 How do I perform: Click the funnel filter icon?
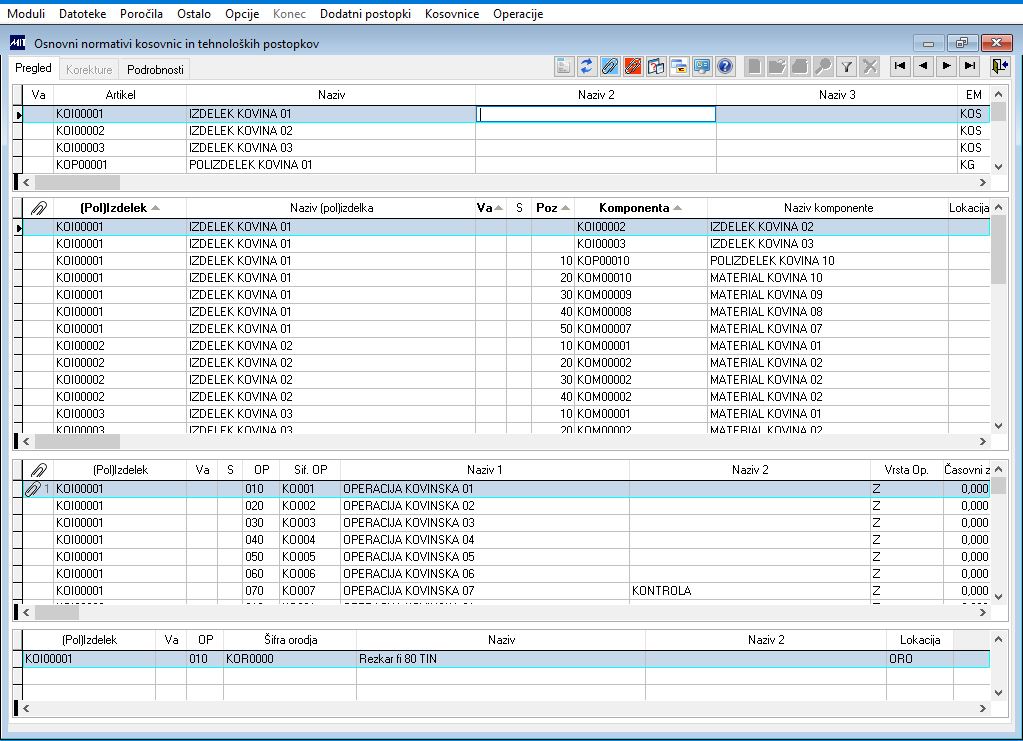846,66
